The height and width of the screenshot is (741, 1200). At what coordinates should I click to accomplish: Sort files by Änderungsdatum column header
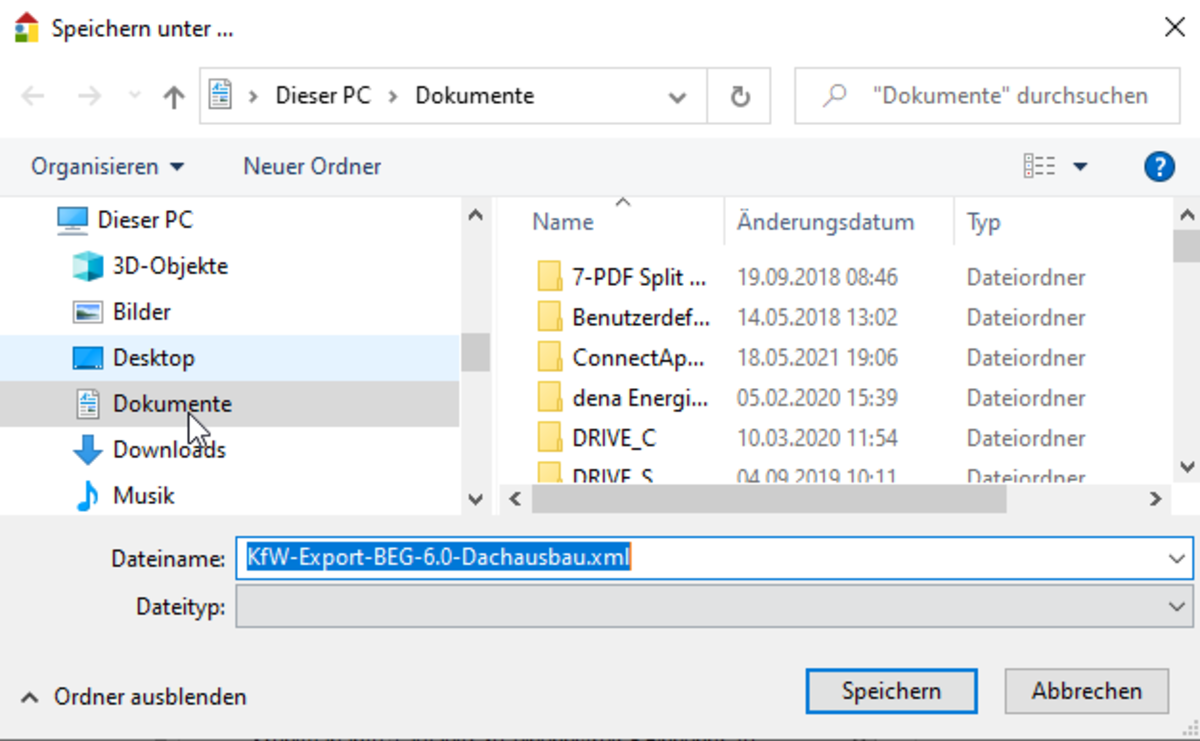pyautogui.click(x=825, y=222)
